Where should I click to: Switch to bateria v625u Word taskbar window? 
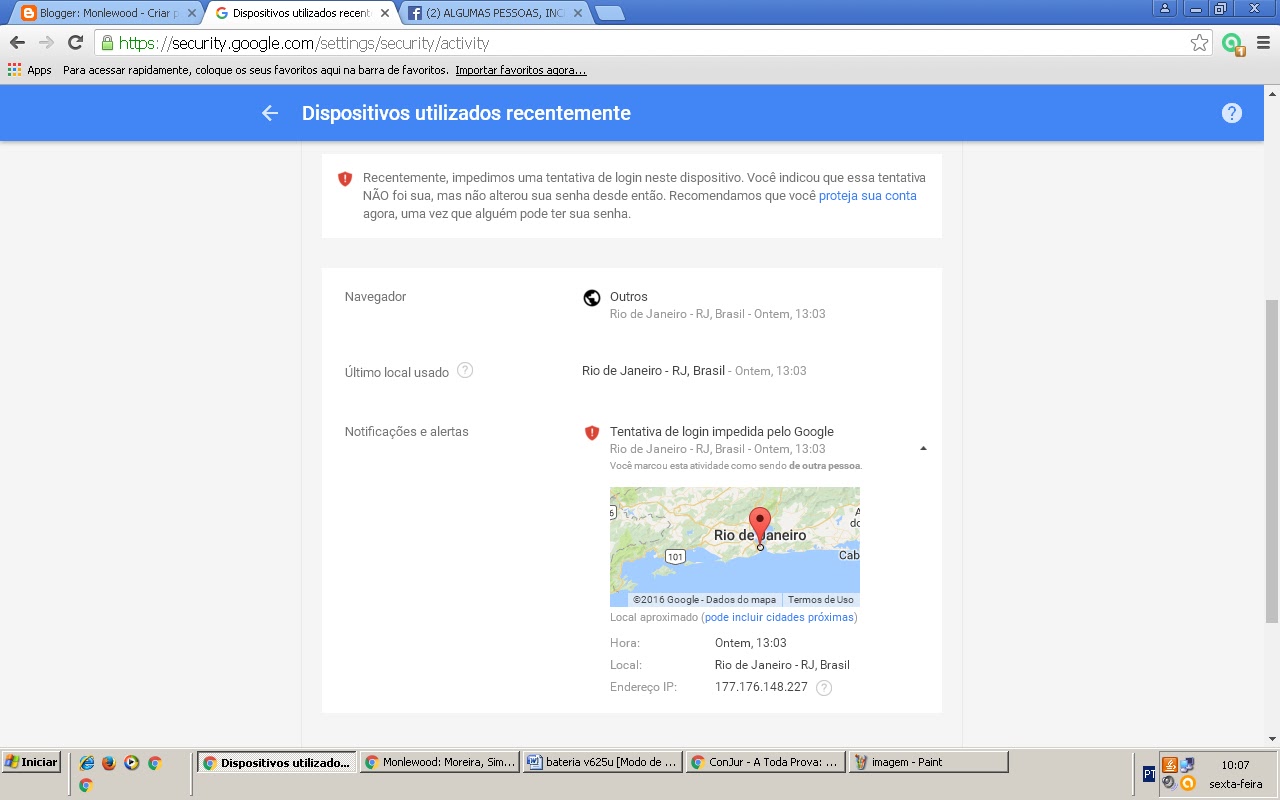pyautogui.click(x=602, y=762)
